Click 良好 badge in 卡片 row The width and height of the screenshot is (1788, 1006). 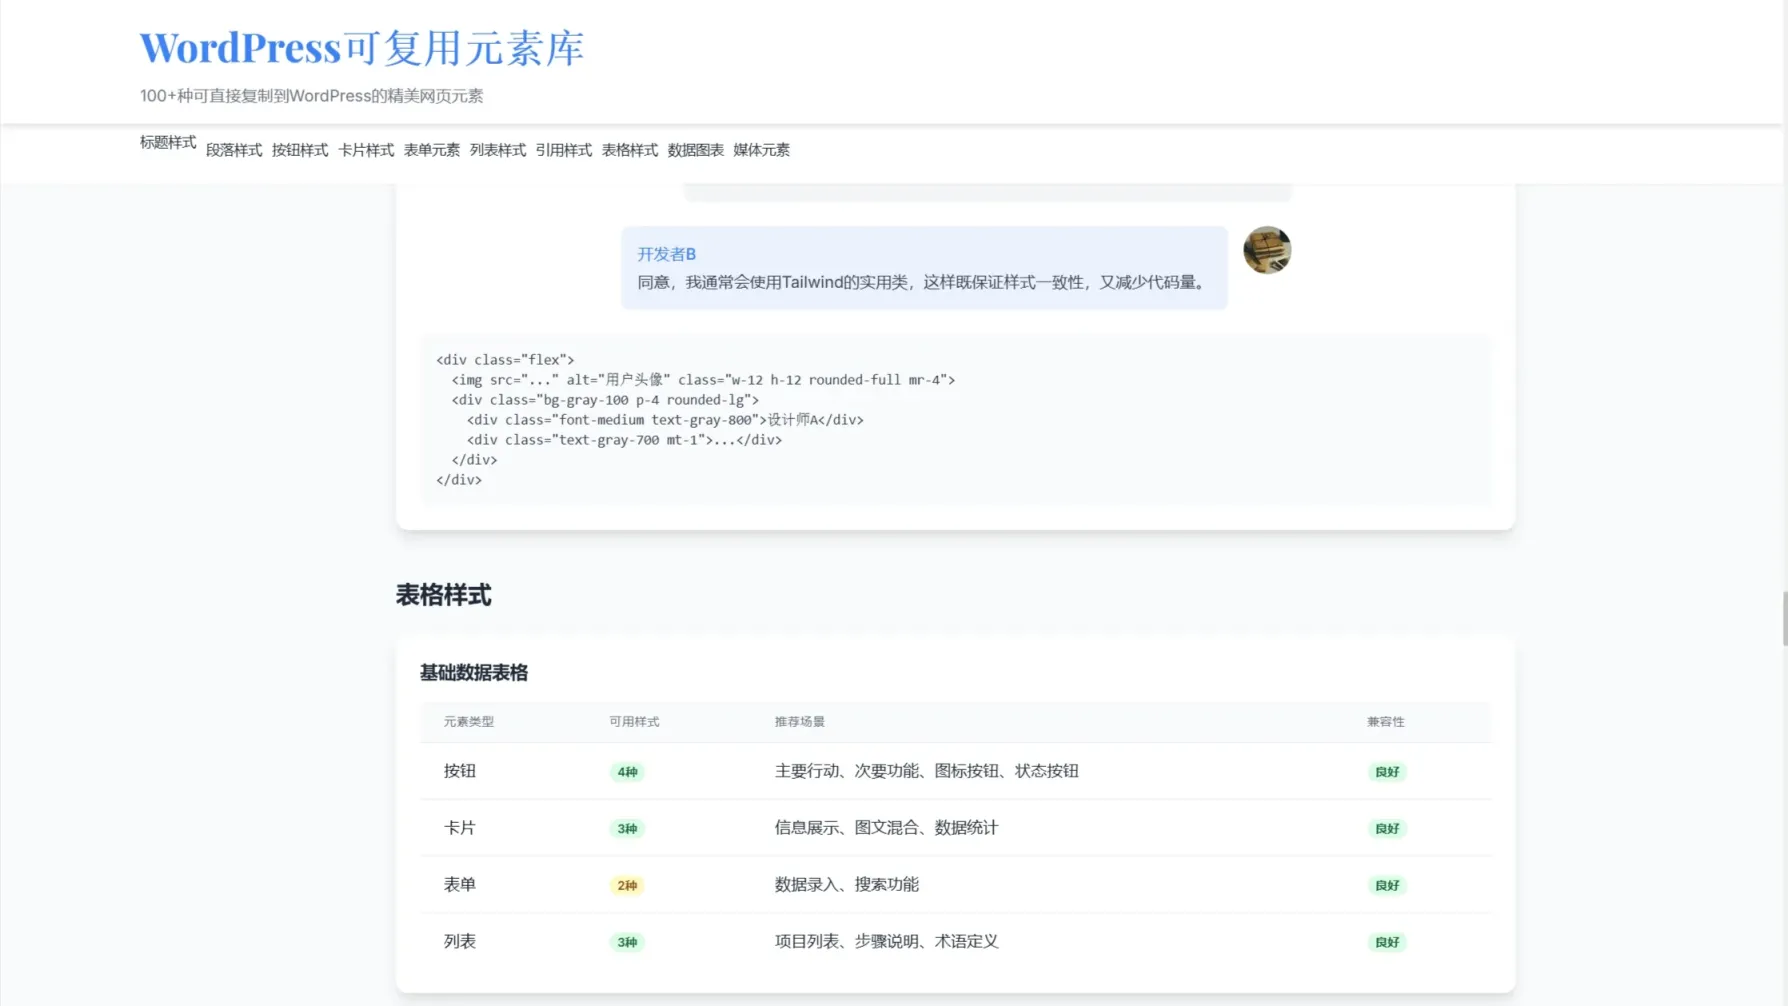(1387, 829)
